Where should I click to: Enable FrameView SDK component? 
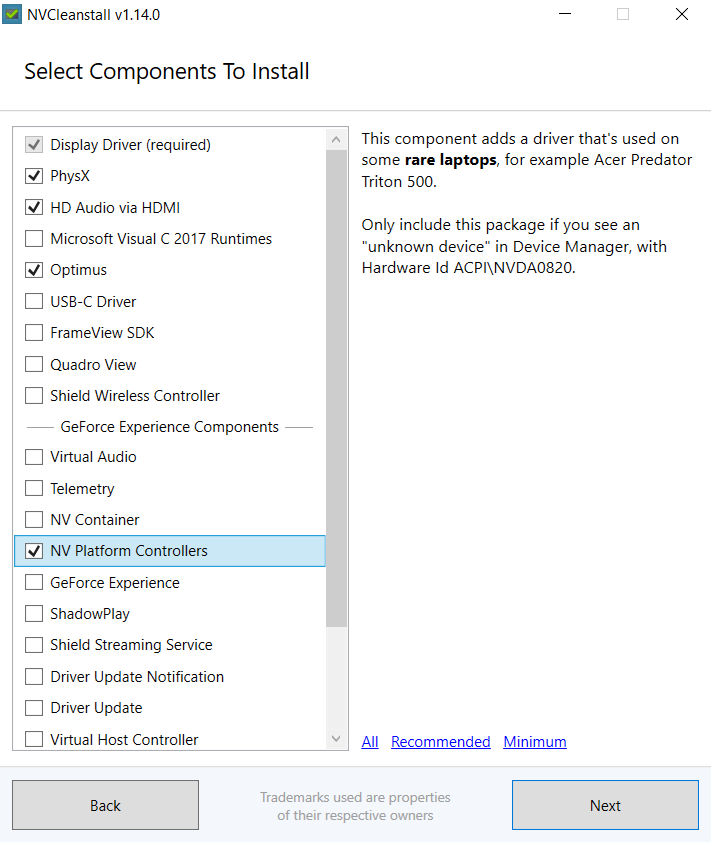[34, 333]
